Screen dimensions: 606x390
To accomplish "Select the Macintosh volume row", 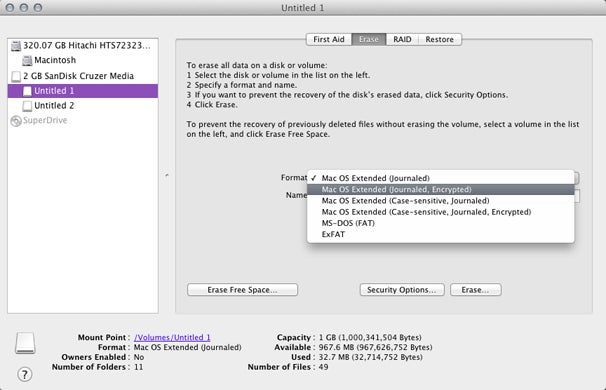I will click(x=83, y=60).
